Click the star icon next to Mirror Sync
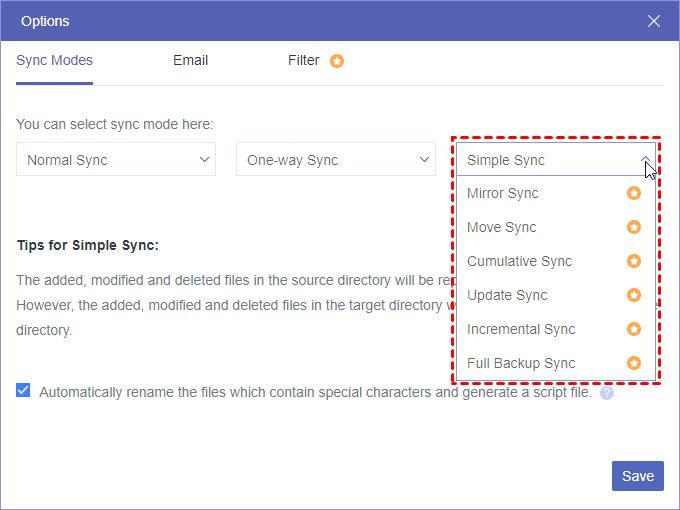The image size is (680, 510). pos(634,193)
